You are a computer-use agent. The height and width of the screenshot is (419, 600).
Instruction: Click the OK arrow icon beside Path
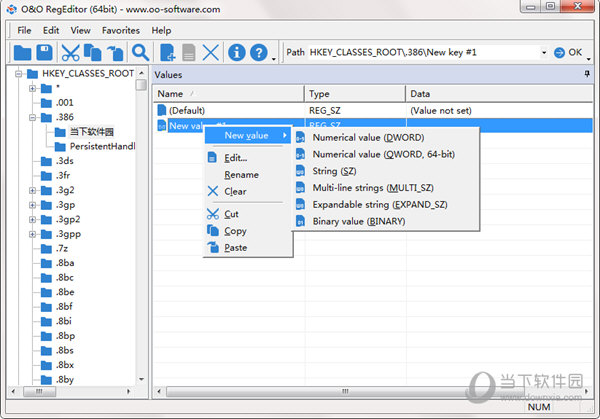tap(559, 52)
